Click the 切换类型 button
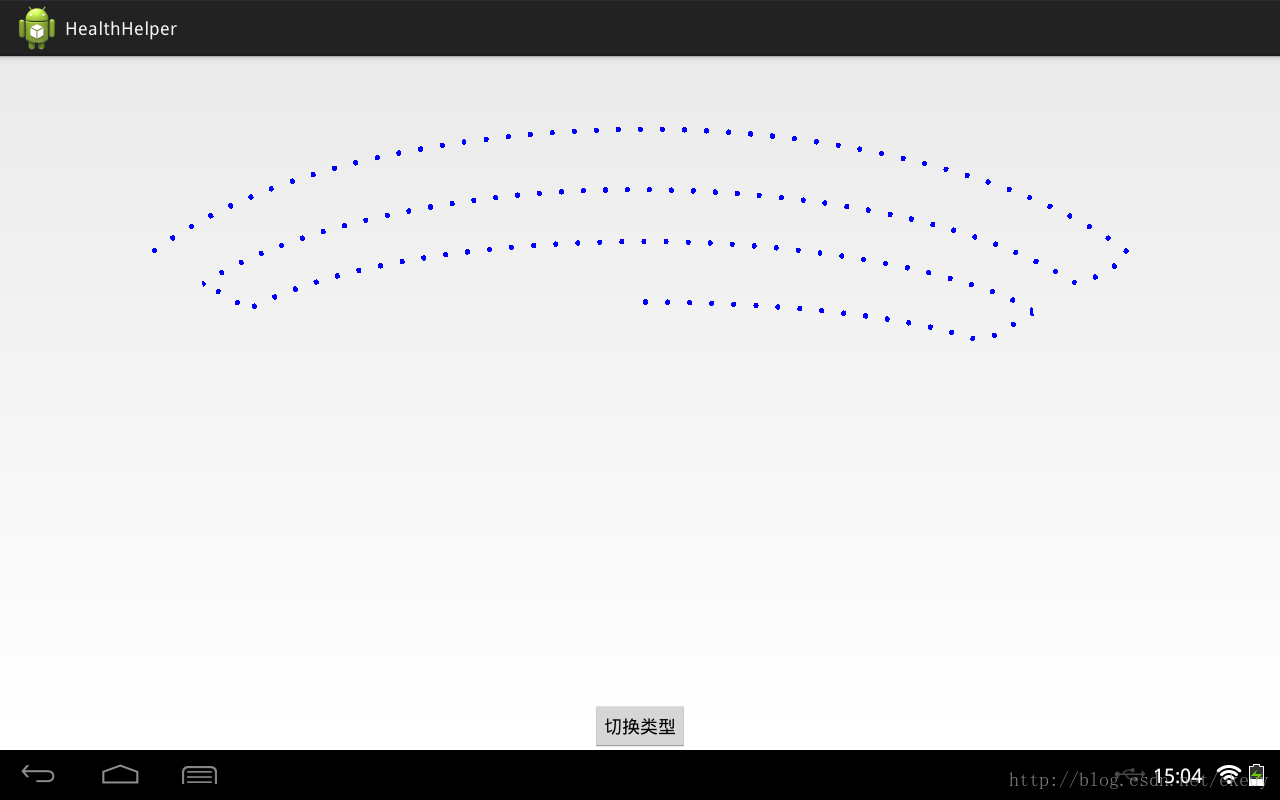 tap(640, 726)
